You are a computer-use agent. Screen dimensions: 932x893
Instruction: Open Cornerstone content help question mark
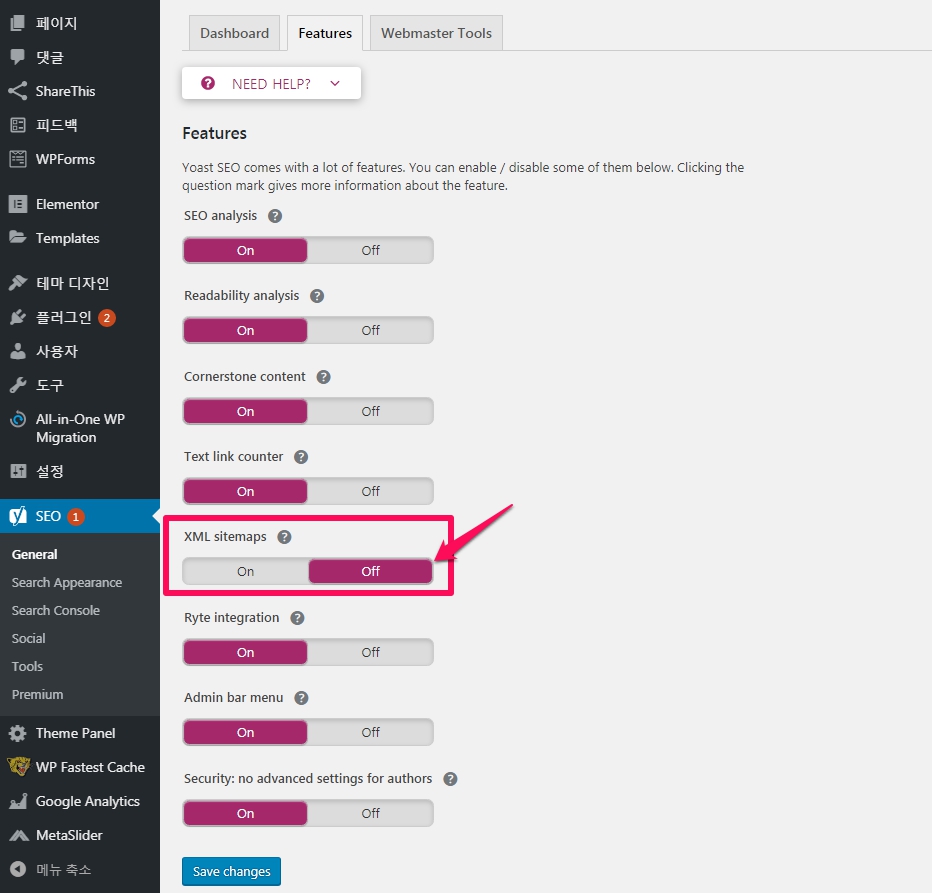pos(323,377)
